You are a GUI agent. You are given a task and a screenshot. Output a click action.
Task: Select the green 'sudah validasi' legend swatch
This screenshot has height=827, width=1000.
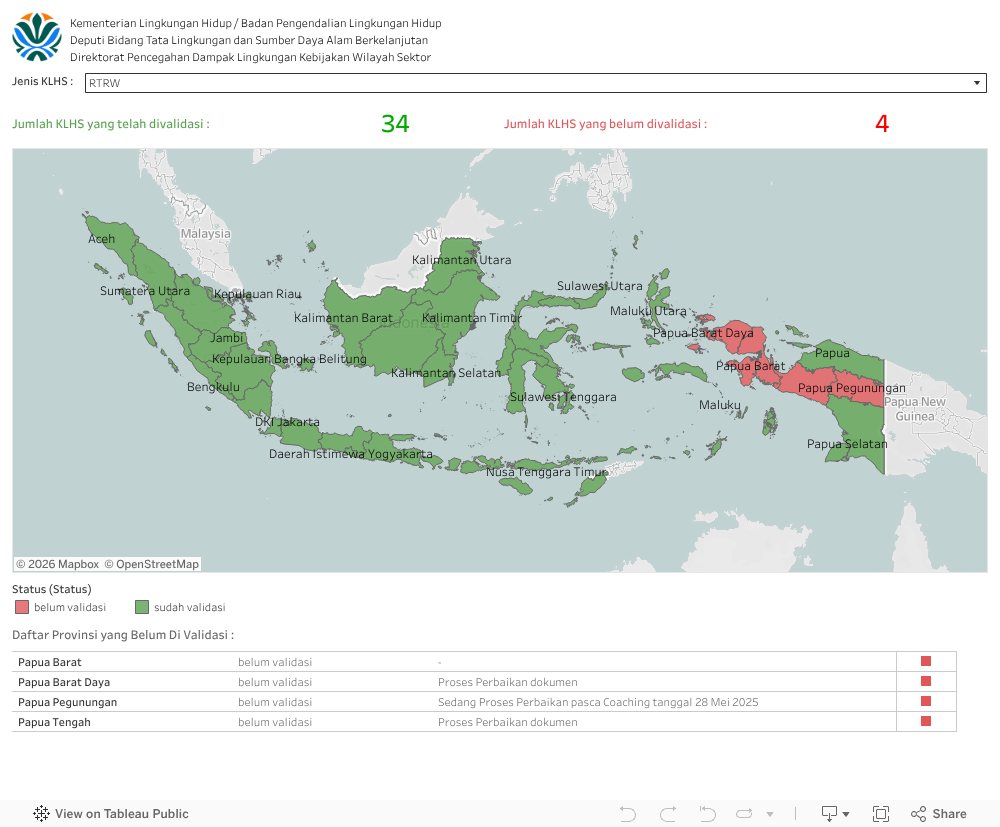[x=142, y=607]
